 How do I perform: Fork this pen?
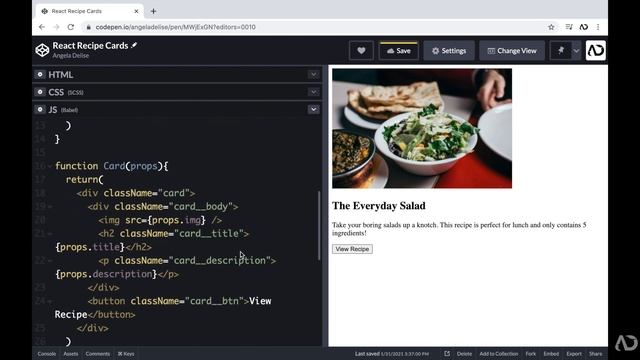[x=531, y=354]
